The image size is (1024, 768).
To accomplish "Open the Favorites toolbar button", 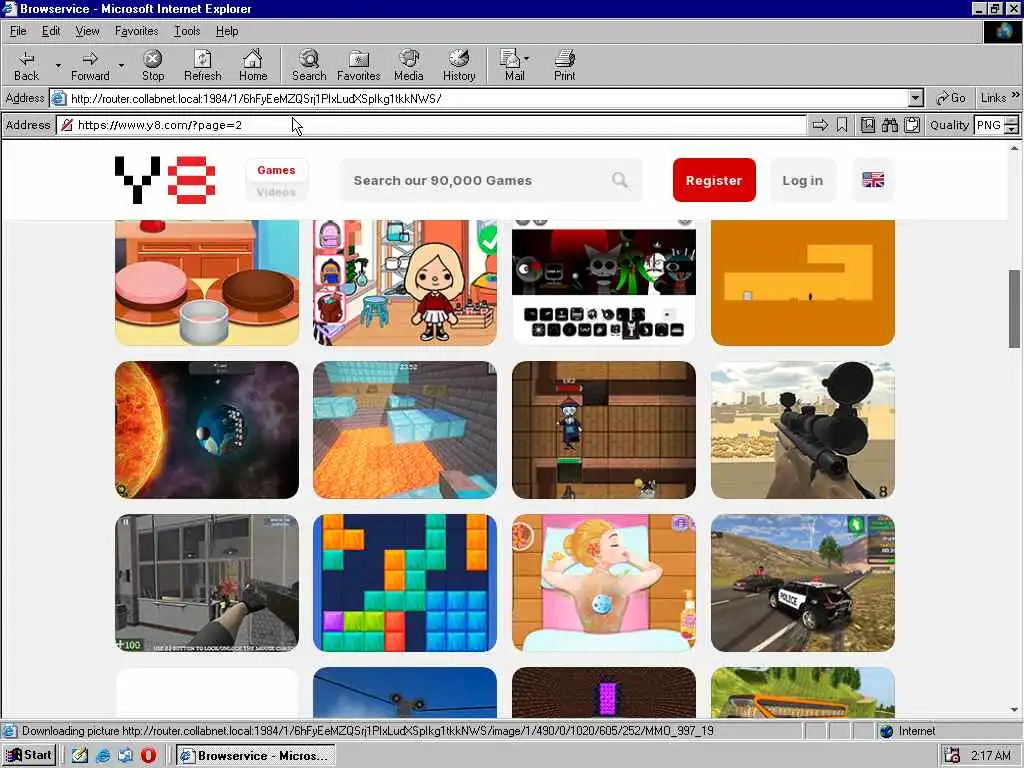I will point(359,65).
